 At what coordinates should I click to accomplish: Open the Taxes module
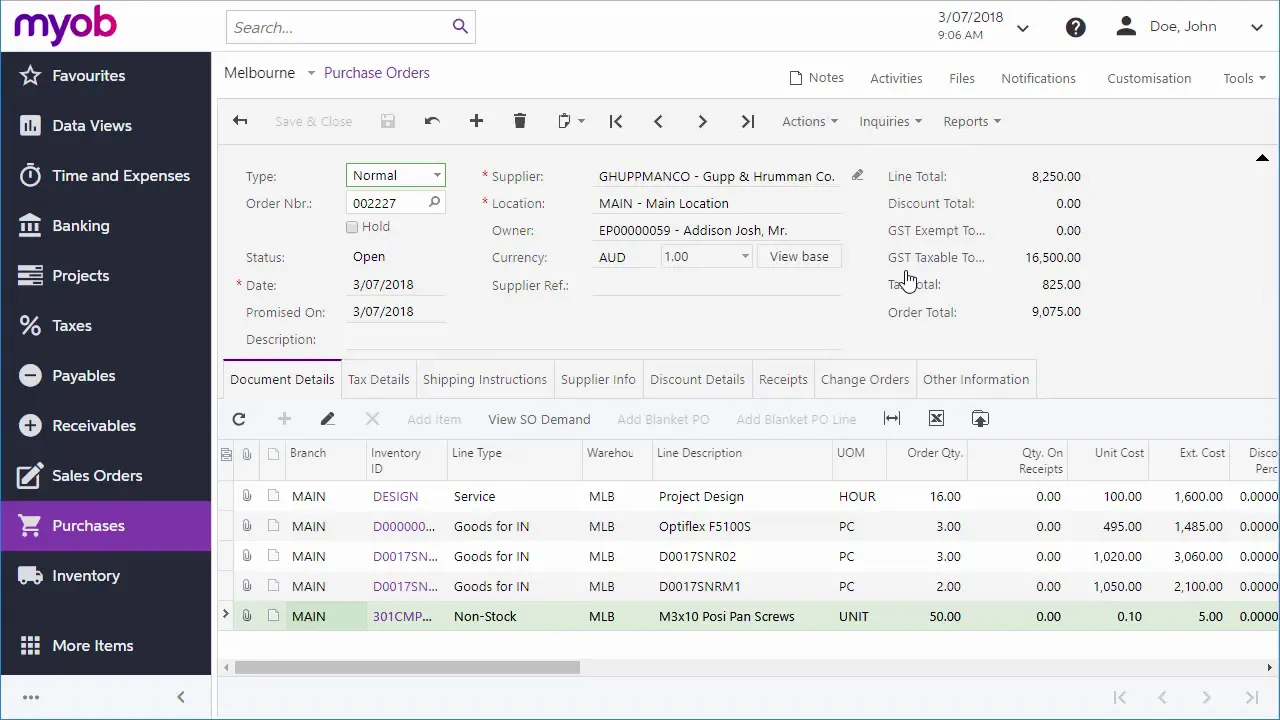106,326
